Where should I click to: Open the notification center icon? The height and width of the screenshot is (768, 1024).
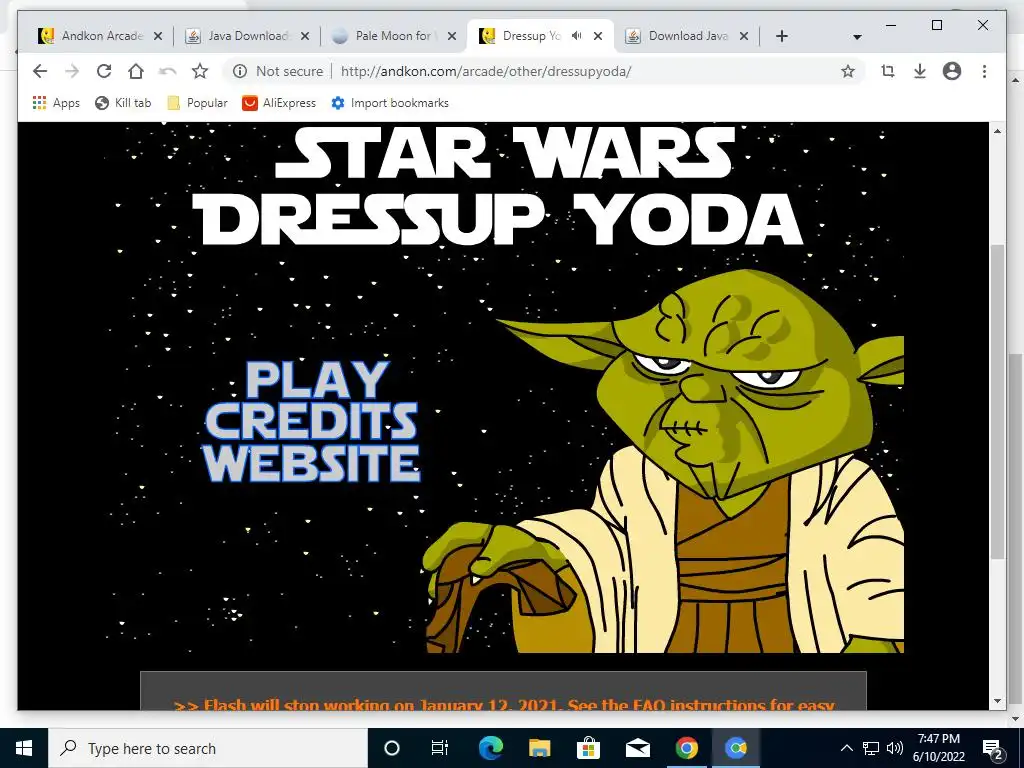point(993,748)
